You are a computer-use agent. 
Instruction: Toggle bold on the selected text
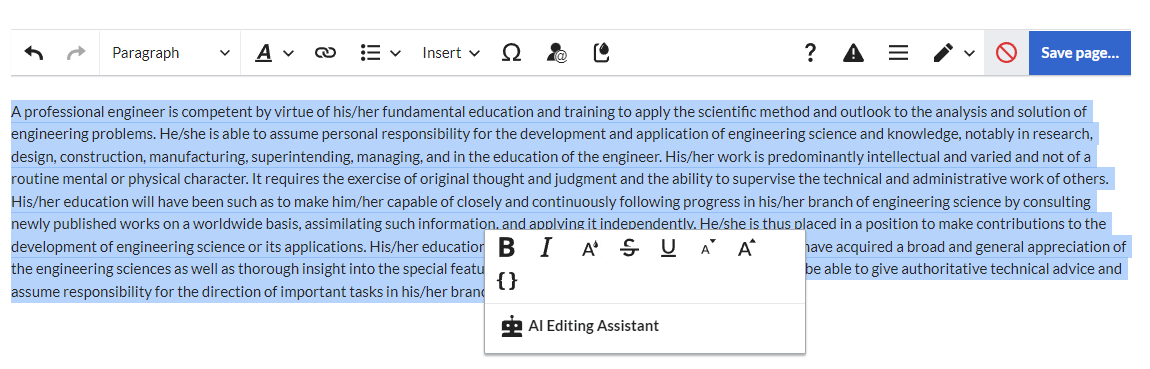tap(506, 248)
